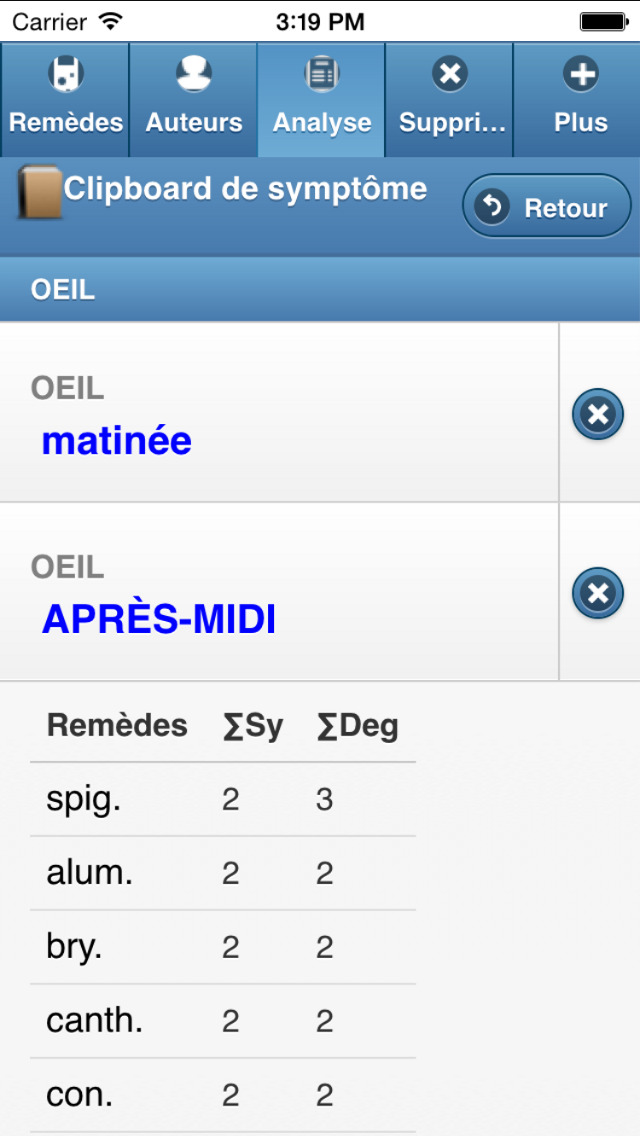Click the ∑Deg column header
The width and height of the screenshot is (640, 1136).
click(357, 726)
